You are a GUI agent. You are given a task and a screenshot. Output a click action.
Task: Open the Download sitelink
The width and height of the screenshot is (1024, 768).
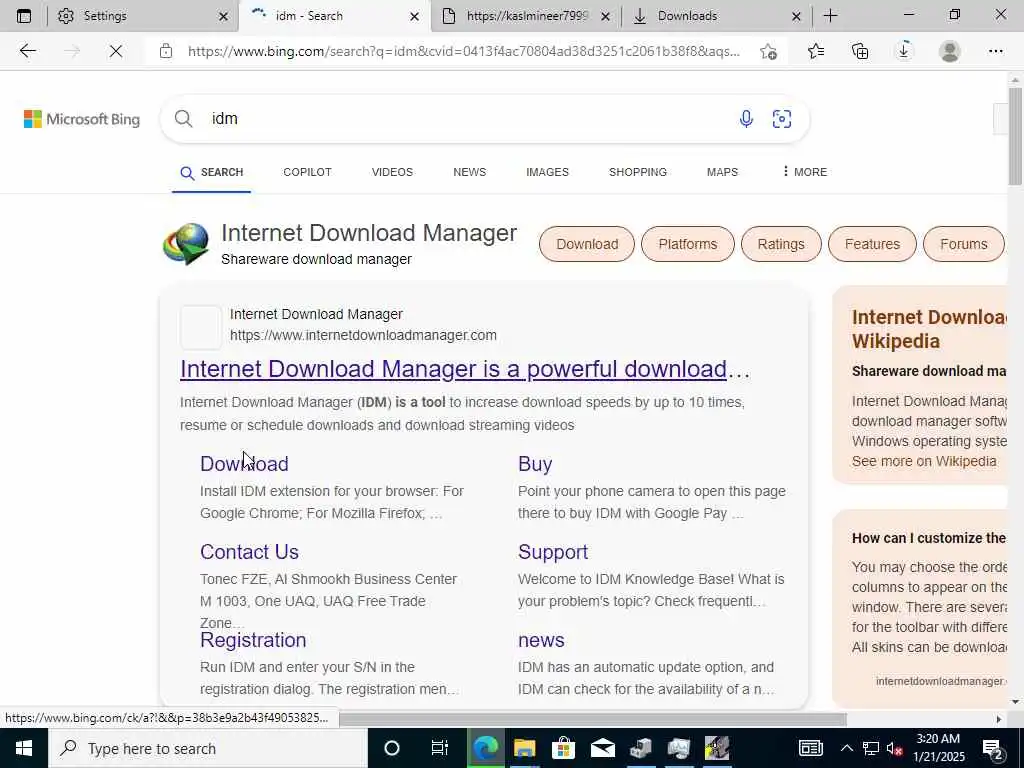(x=244, y=463)
